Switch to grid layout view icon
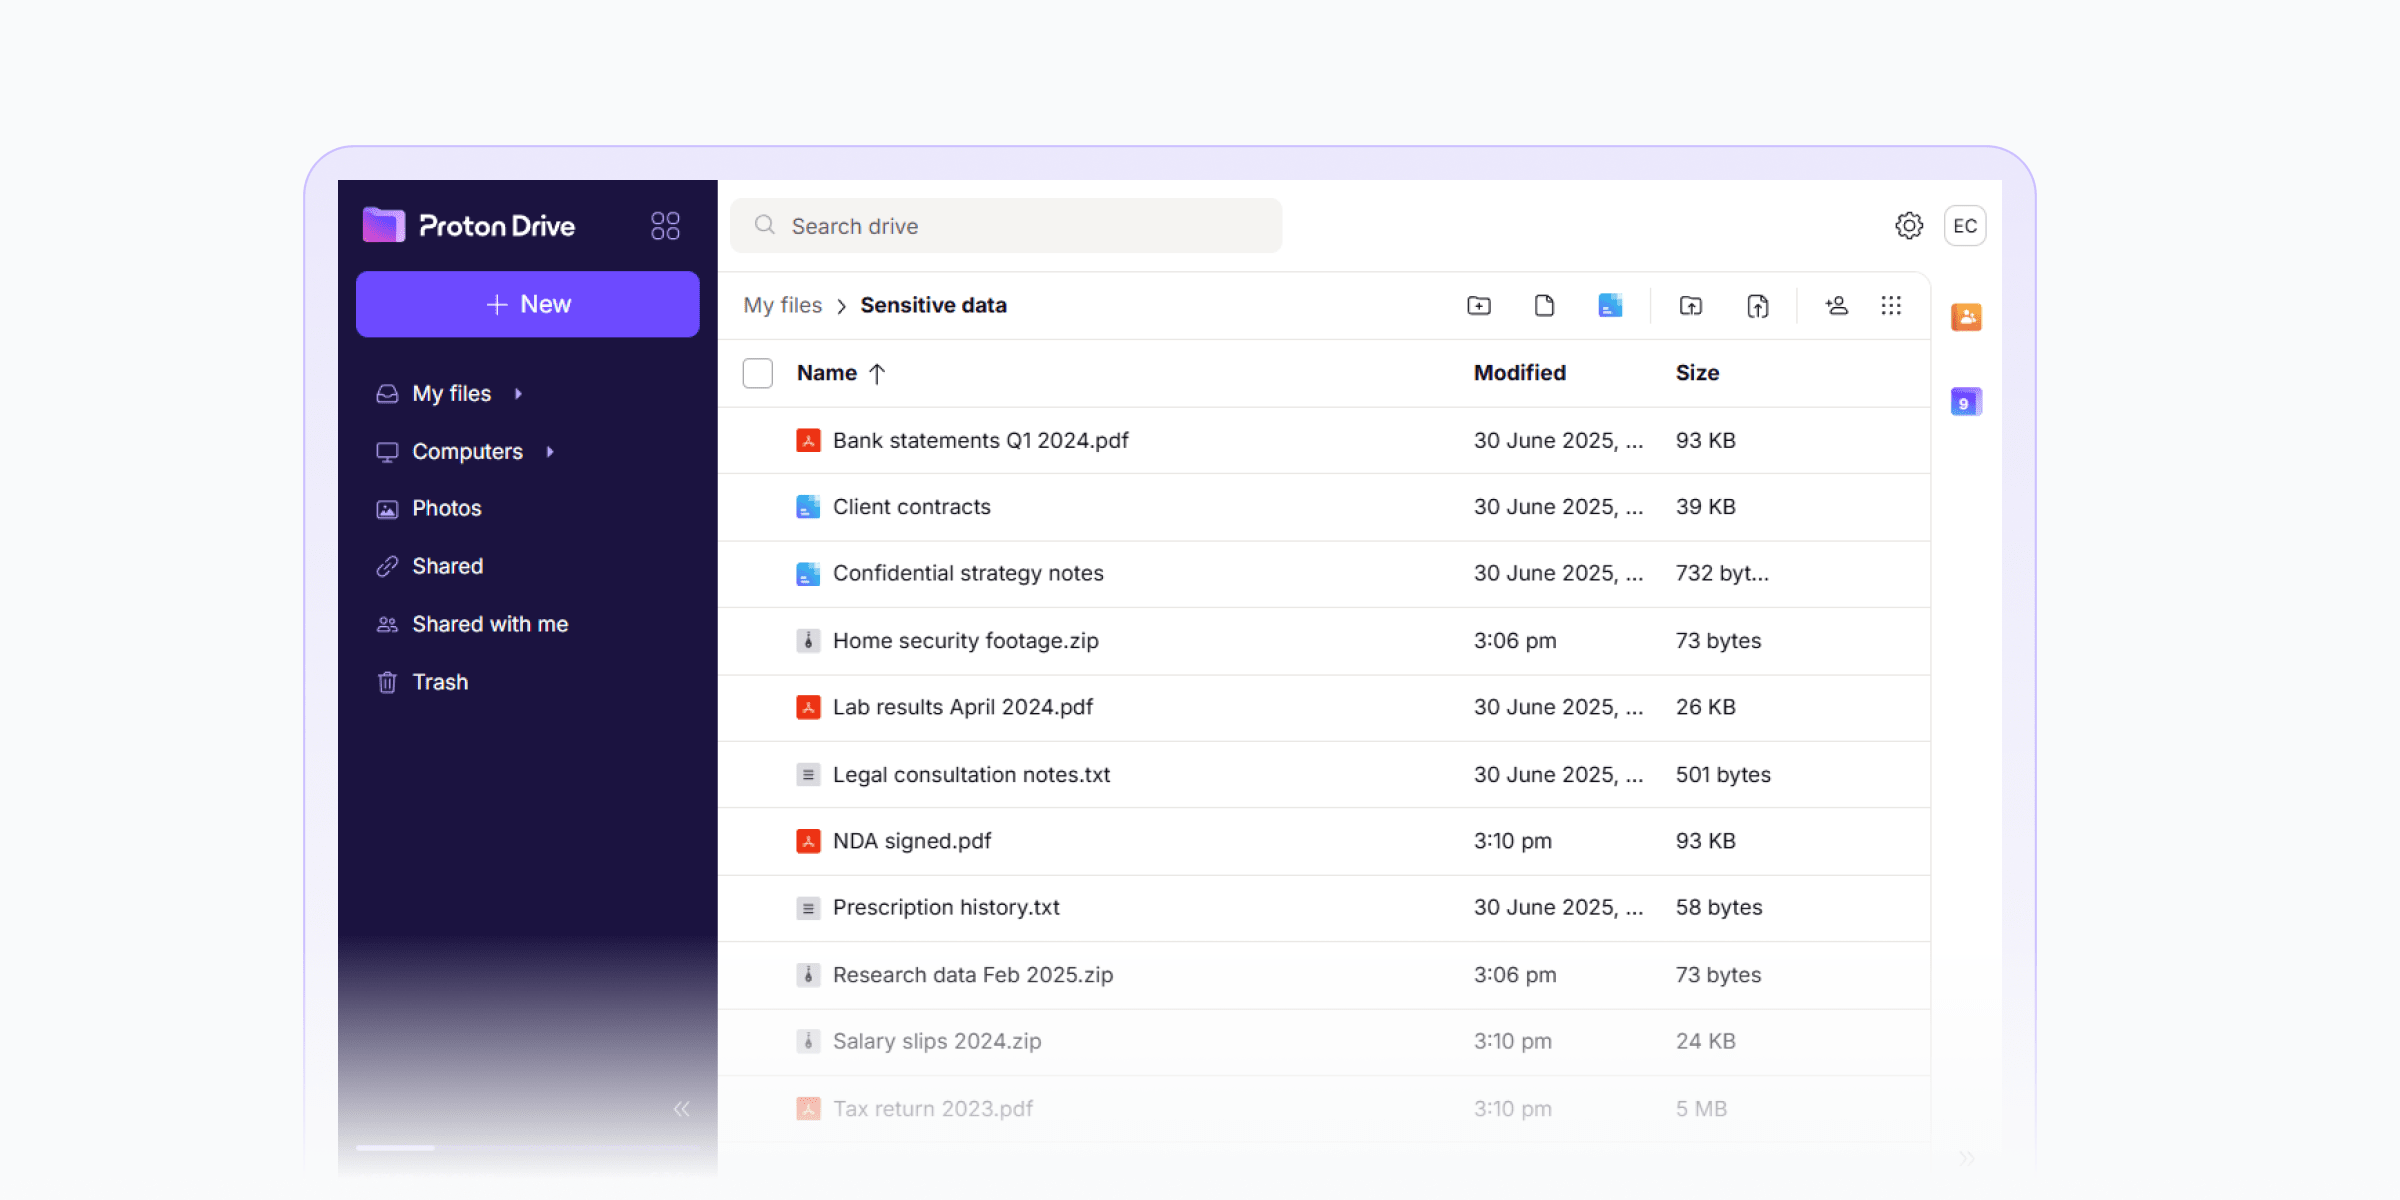This screenshot has width=2400, height=1200. point(1891,306)
